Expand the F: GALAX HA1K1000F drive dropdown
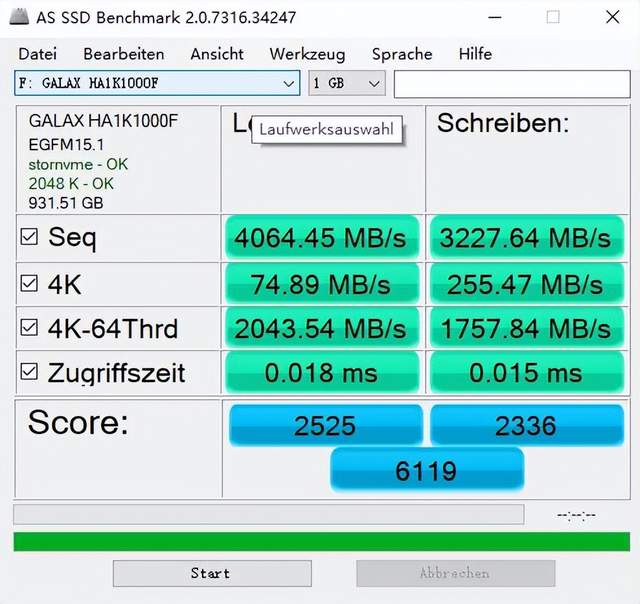Viewport: 640px width, 604px height. [x=157, y=83]
